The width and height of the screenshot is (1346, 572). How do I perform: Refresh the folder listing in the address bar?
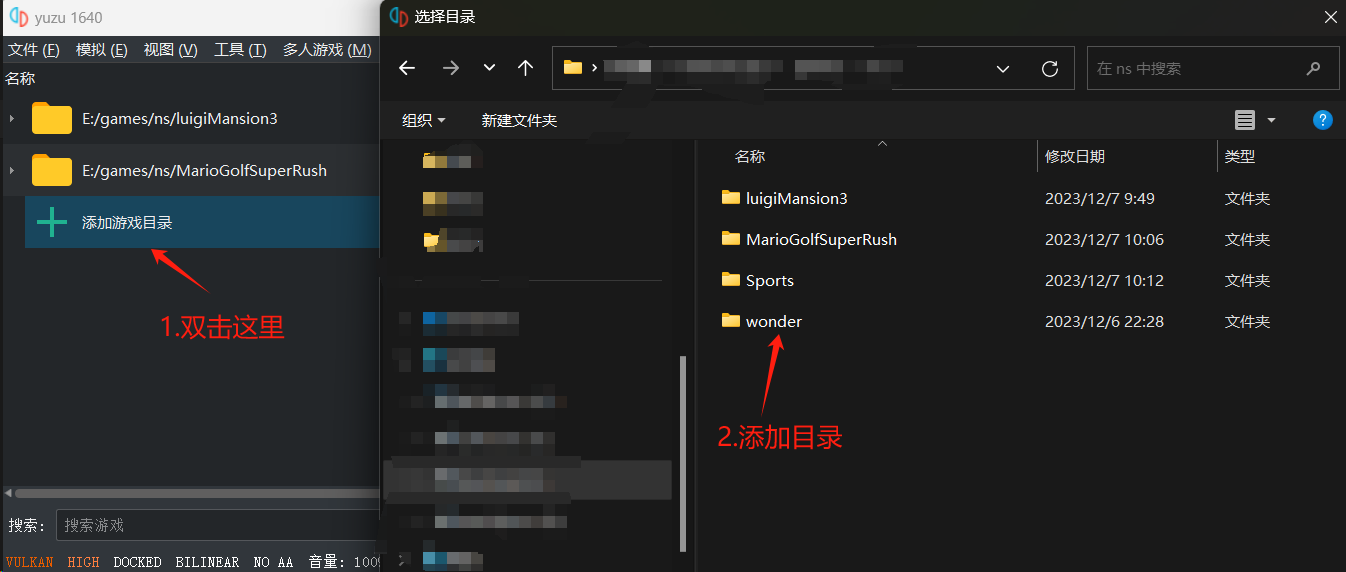coord(1049,68)
